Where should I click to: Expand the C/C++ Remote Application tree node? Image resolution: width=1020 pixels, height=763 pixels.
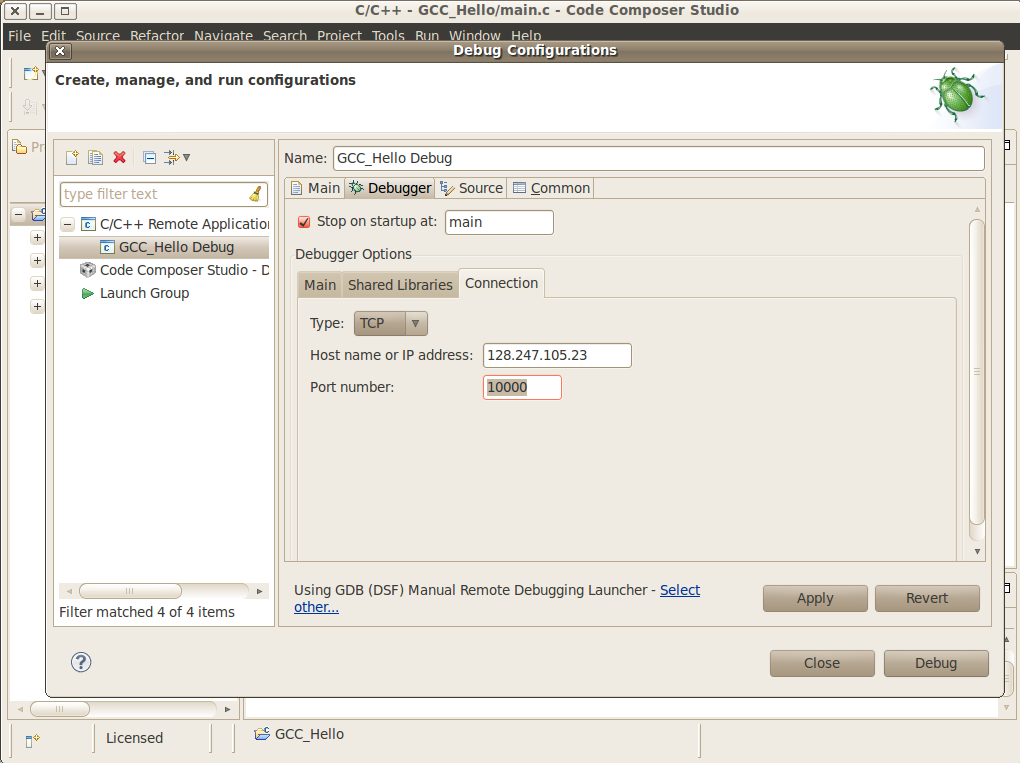tap(65, 223)
